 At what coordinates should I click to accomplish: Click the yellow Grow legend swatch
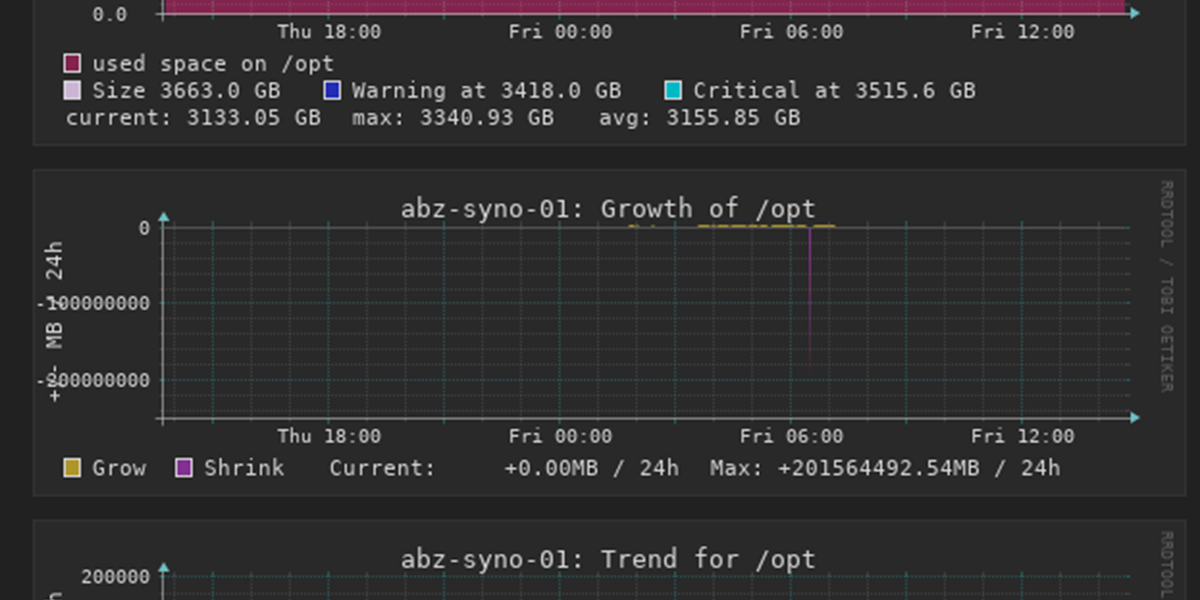(x=72, y=468)
